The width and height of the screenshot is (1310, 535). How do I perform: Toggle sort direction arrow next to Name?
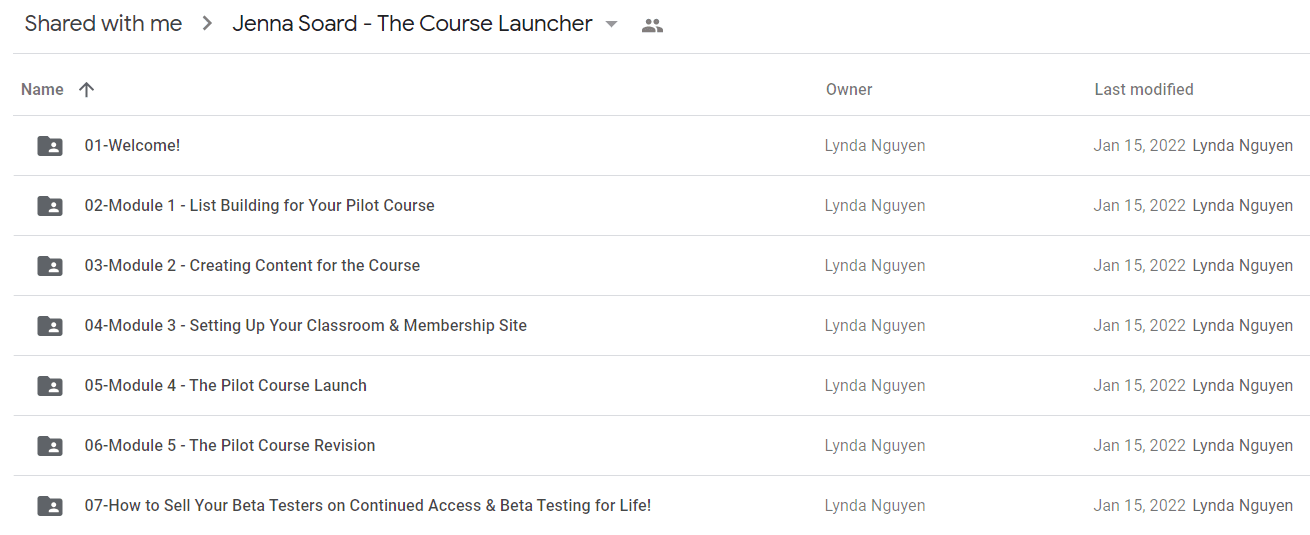[87, 89]
